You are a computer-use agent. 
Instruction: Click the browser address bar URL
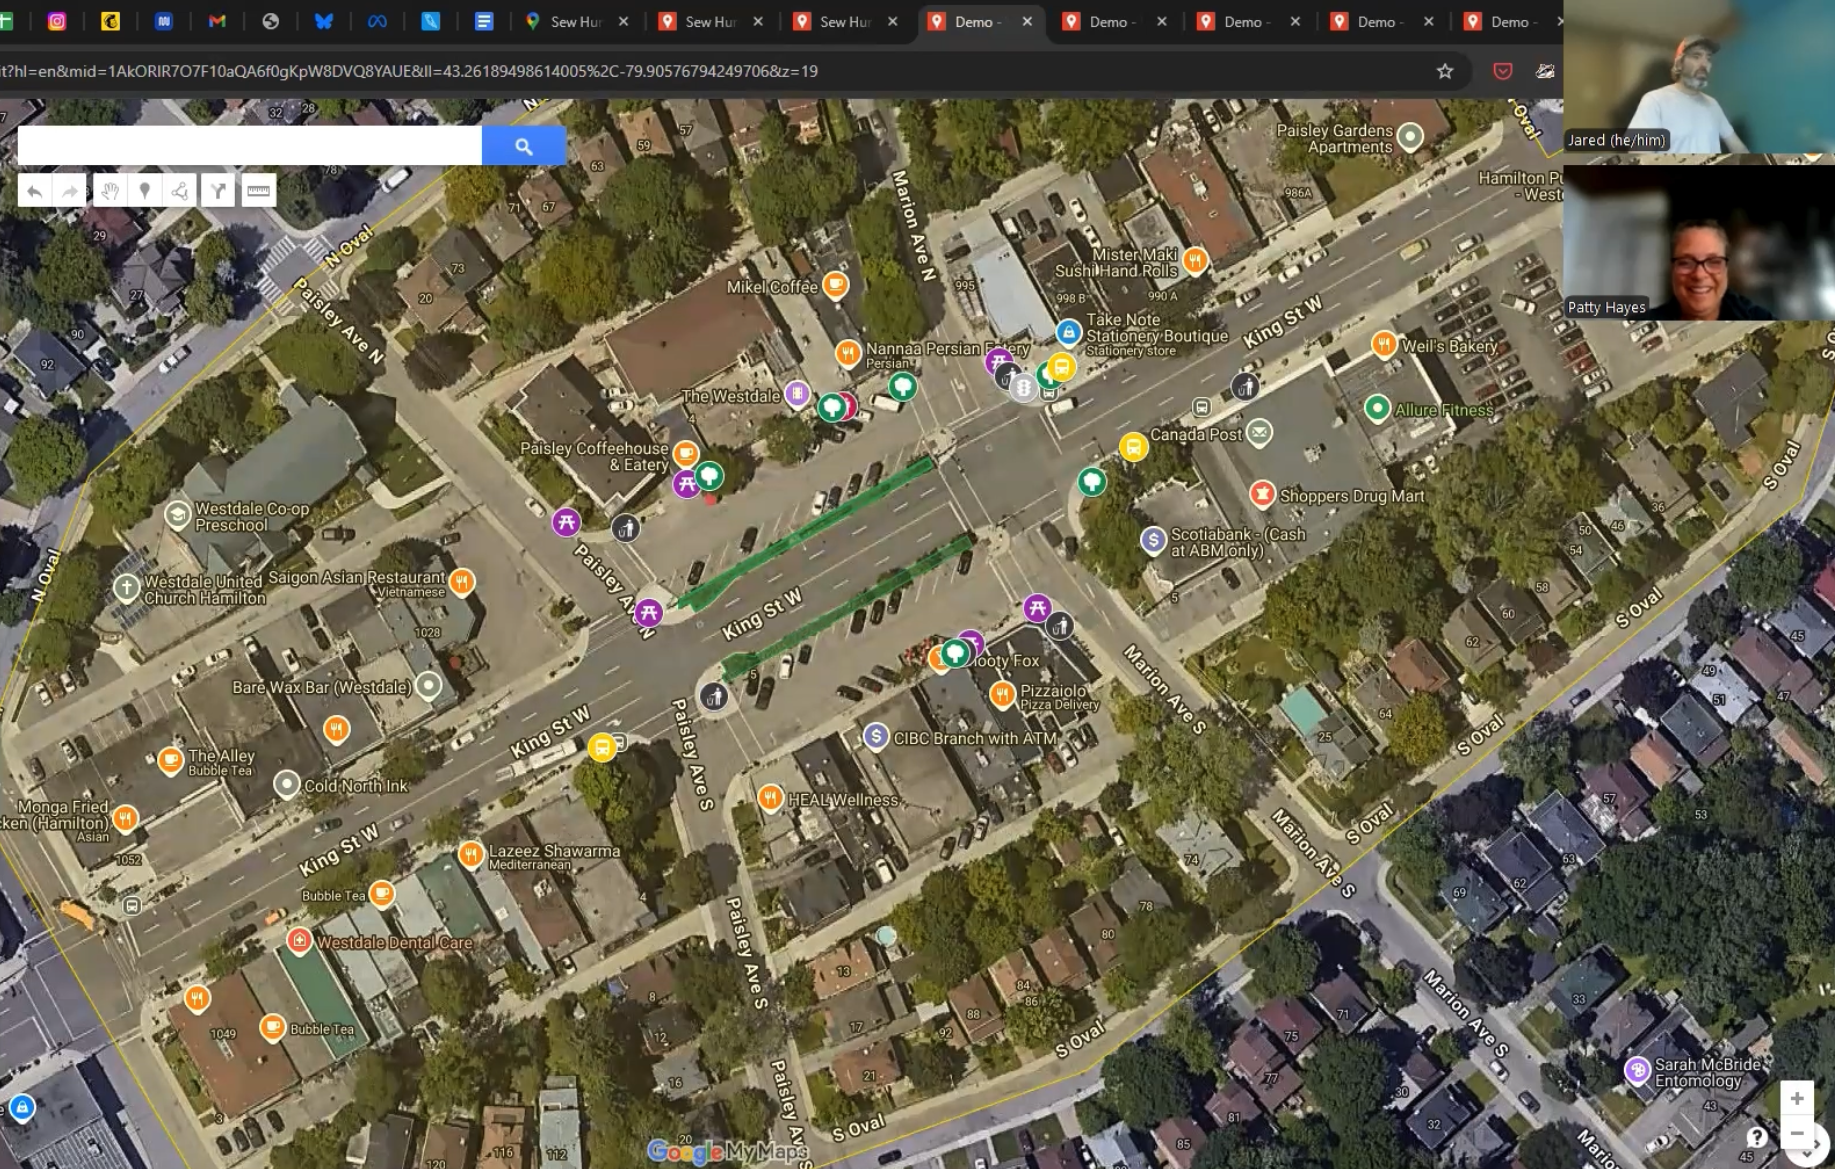point(410,71)
